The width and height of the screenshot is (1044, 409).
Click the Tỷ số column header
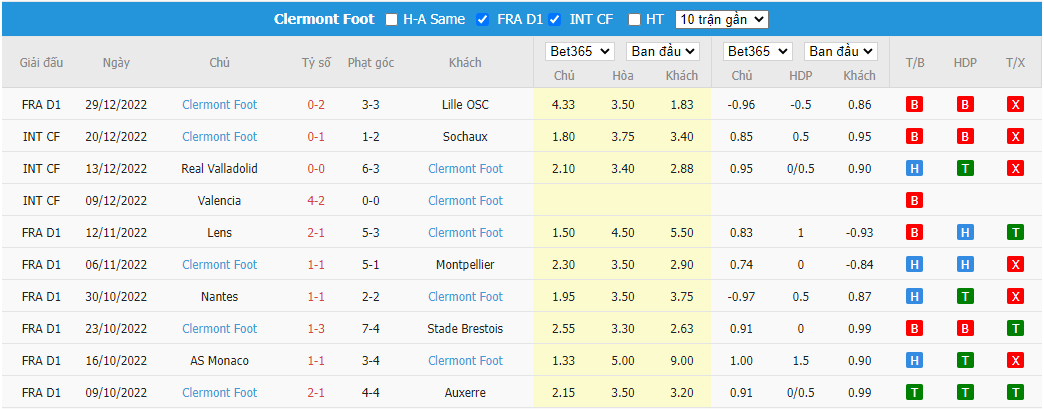coord(316,62)
